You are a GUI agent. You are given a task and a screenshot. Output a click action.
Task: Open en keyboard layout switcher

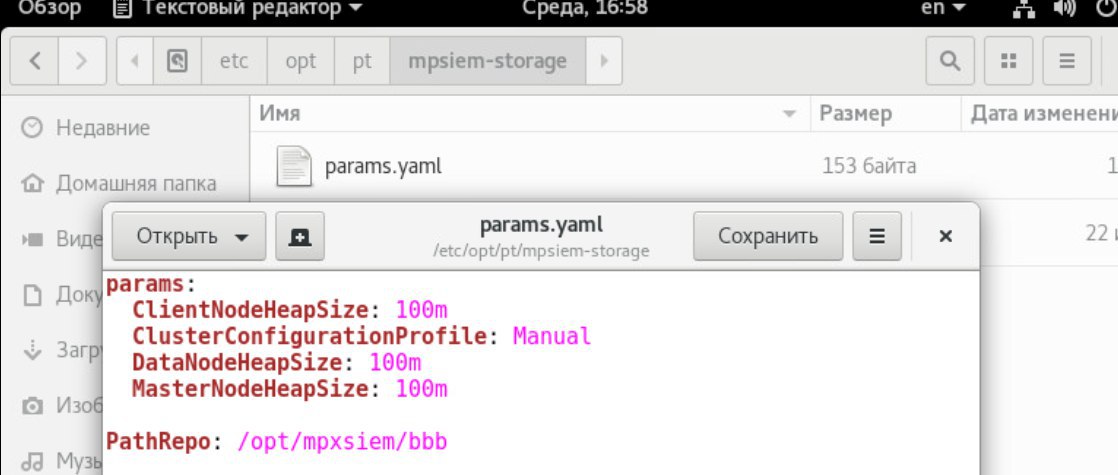point(945,10)
